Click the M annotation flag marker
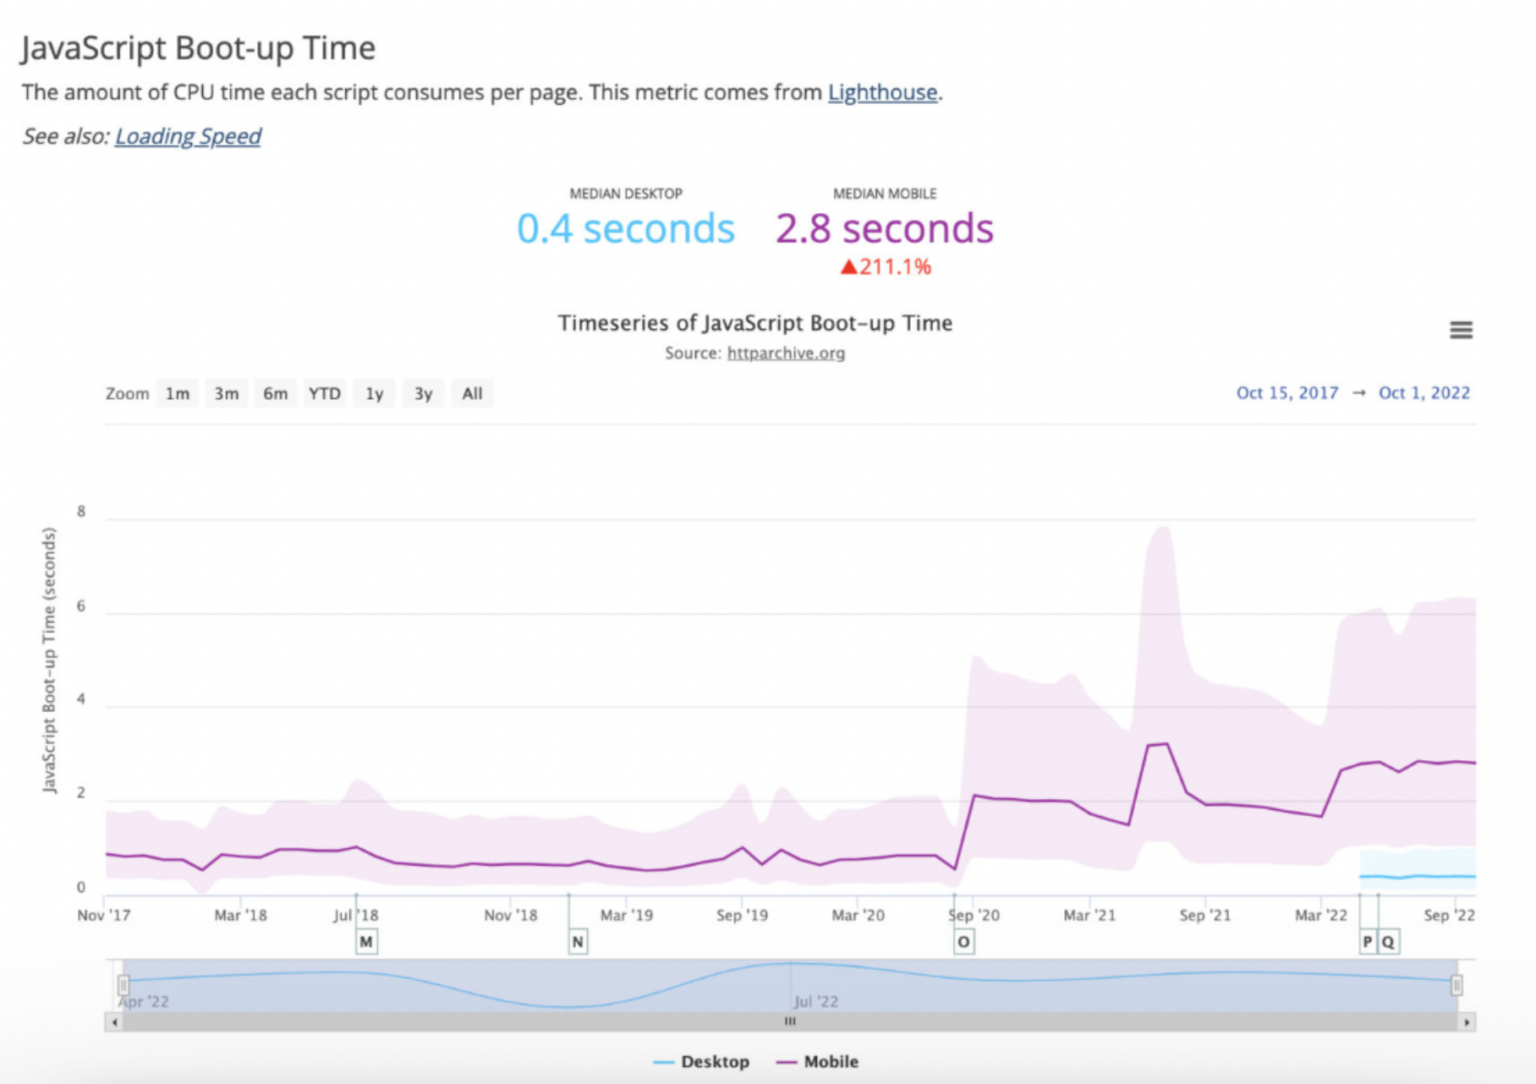Image resolution: width=1536 pixels, height=1084 pixels. click(x=366, y=942)
